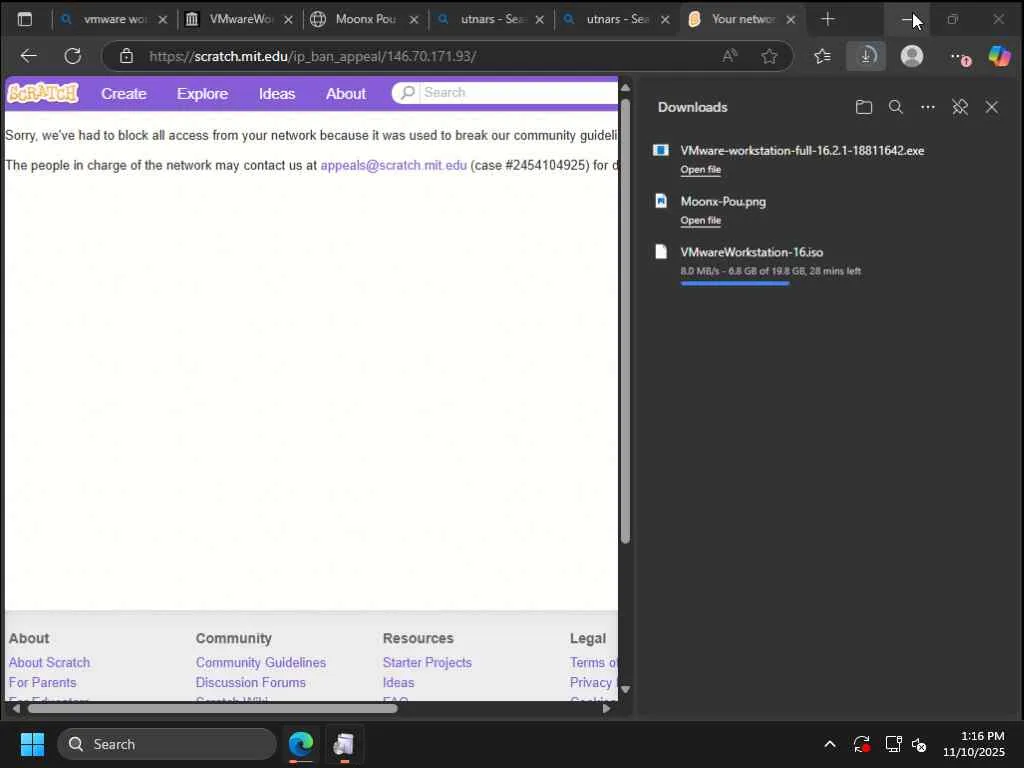Click the ISO download progress bar

point(735,283)
